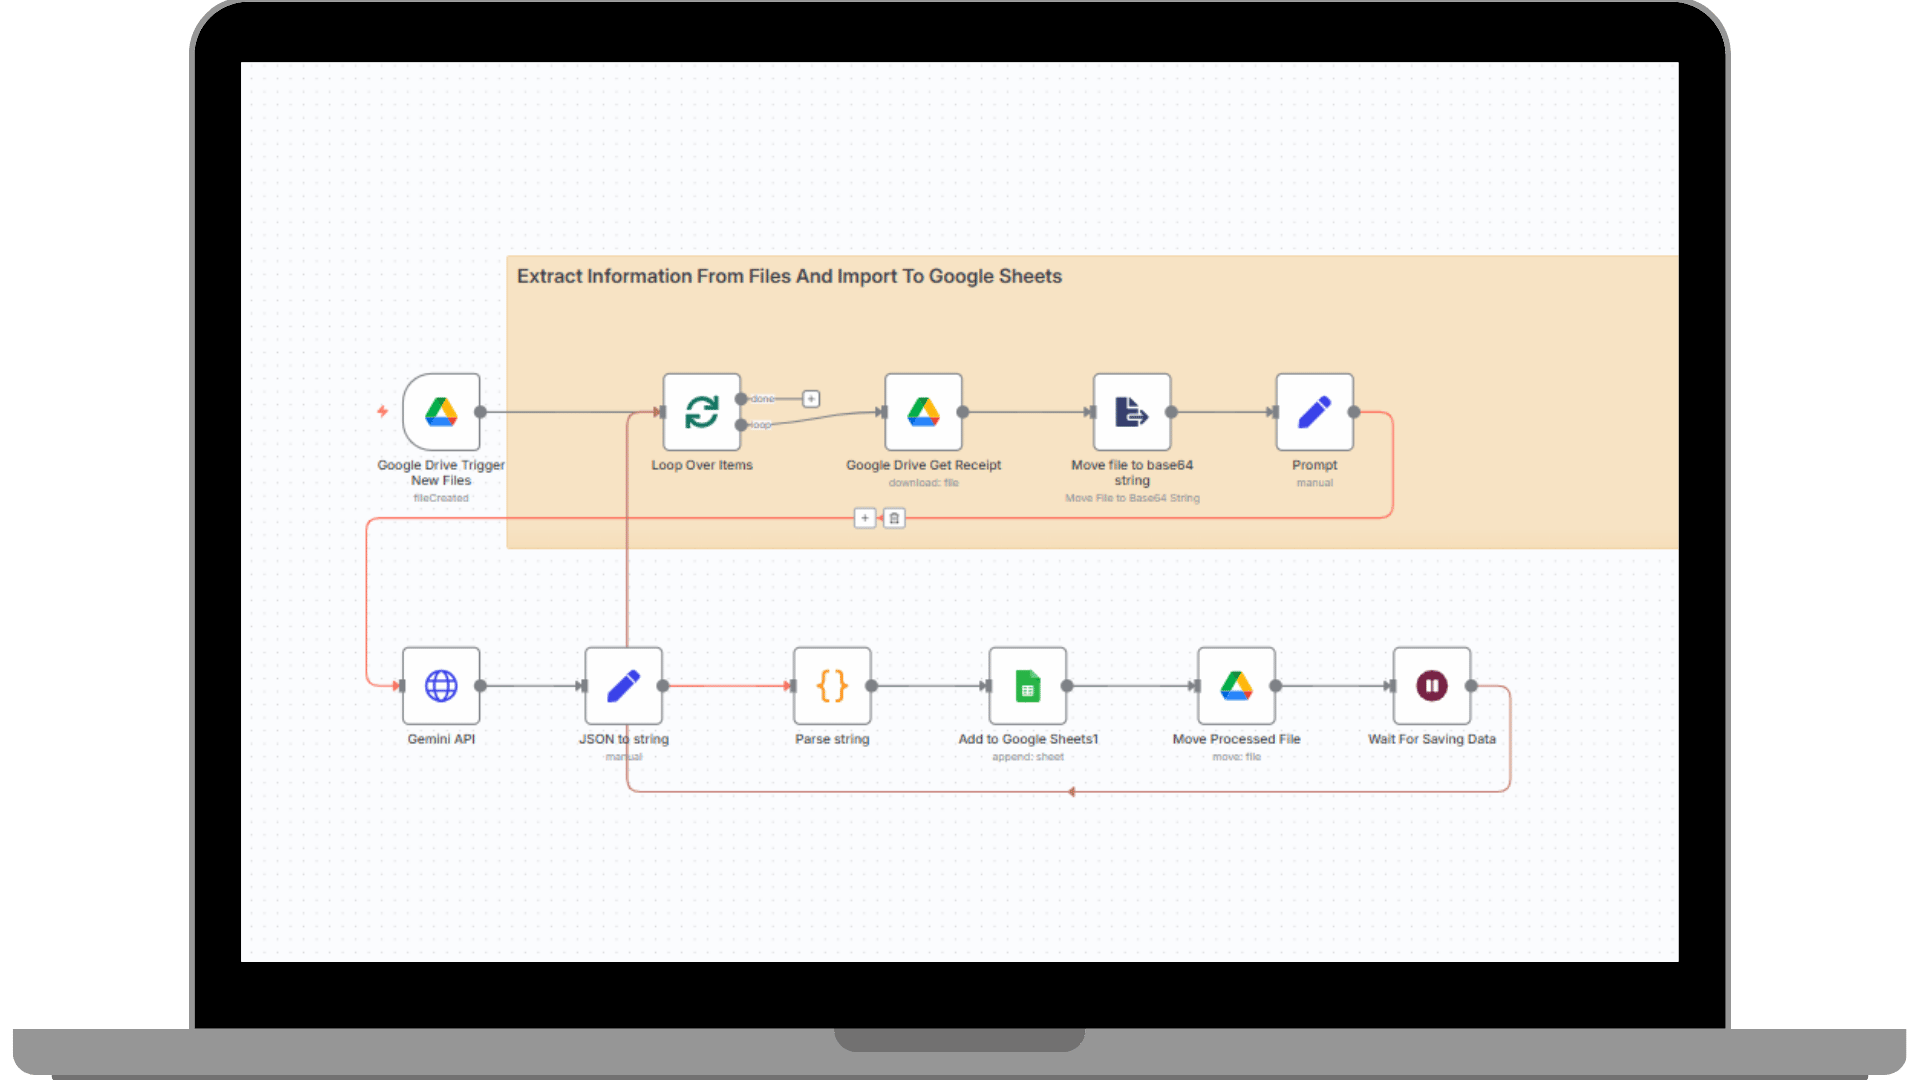Click plus button on done output
1920x1080 pixels.
[x=811, y=399]
